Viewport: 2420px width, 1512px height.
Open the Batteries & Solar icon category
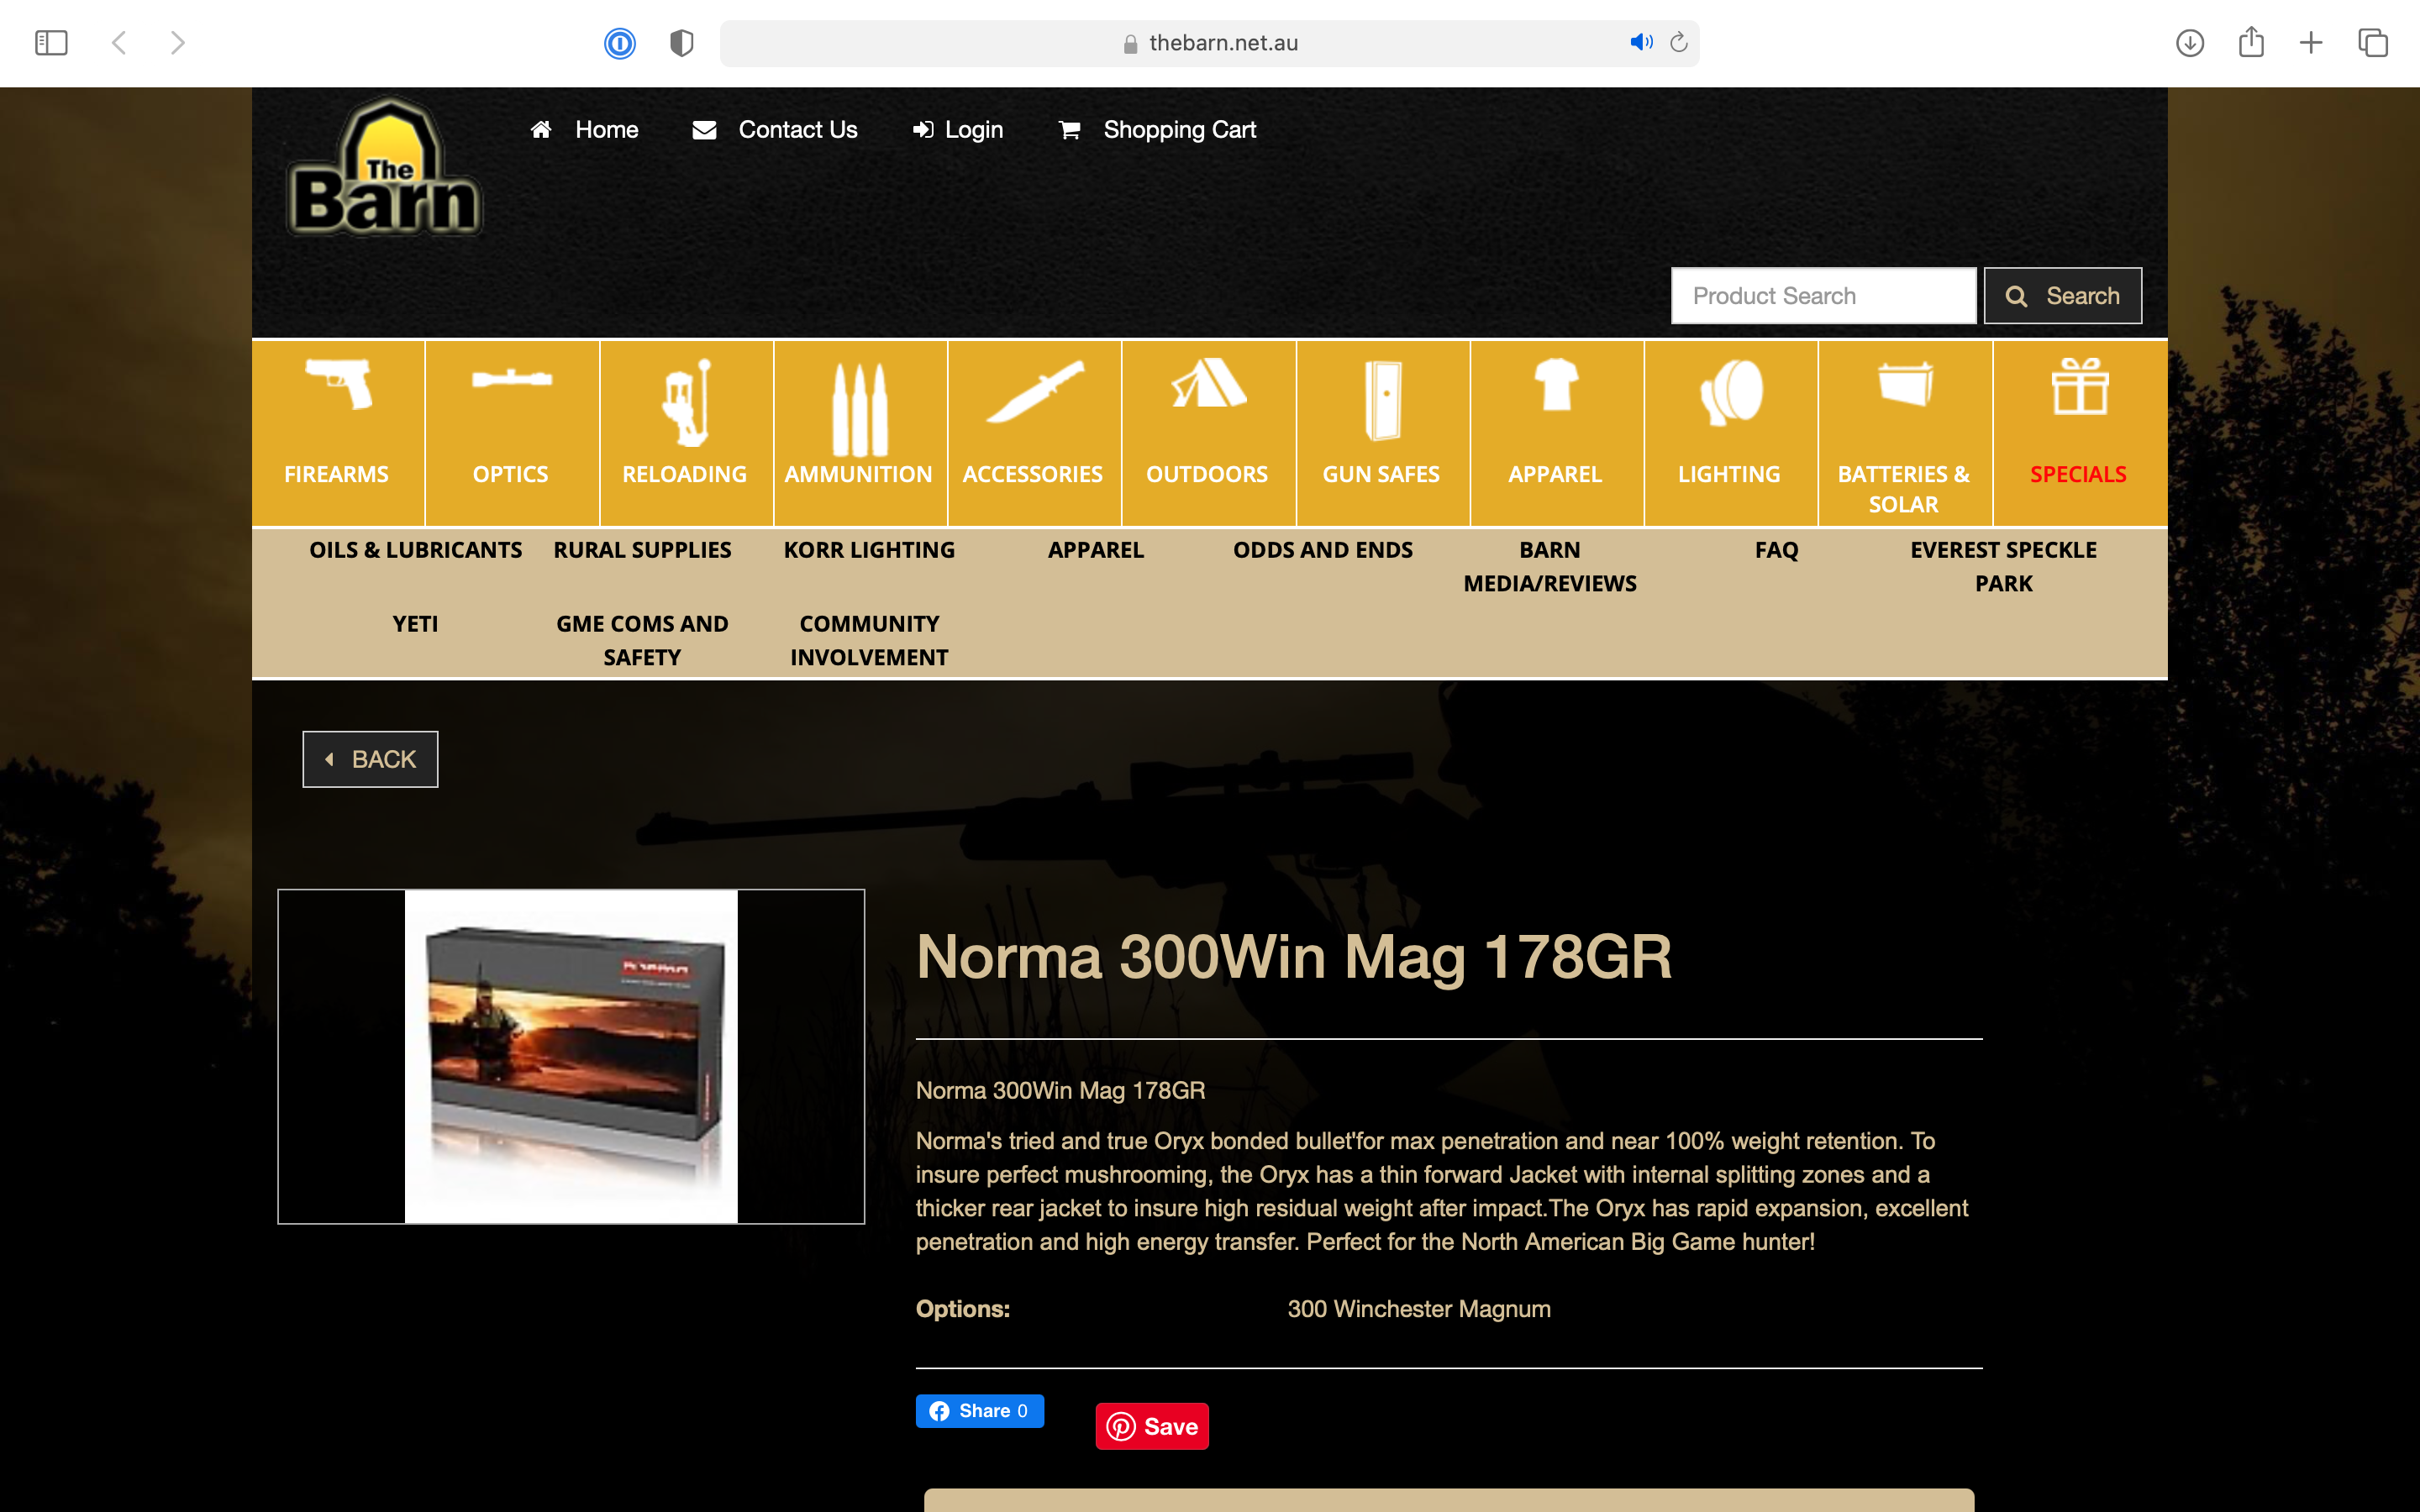tap(1904, 433)
